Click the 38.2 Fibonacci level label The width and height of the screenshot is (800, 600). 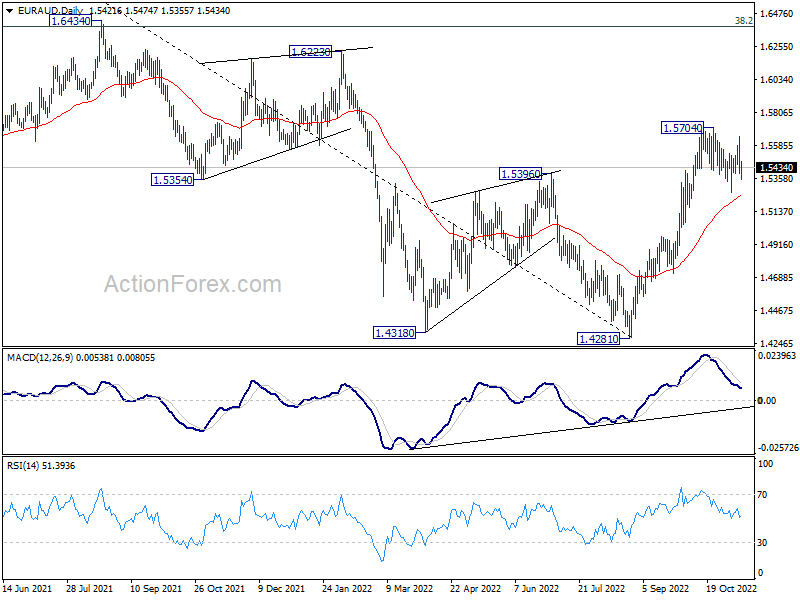[x=743, y=21]
